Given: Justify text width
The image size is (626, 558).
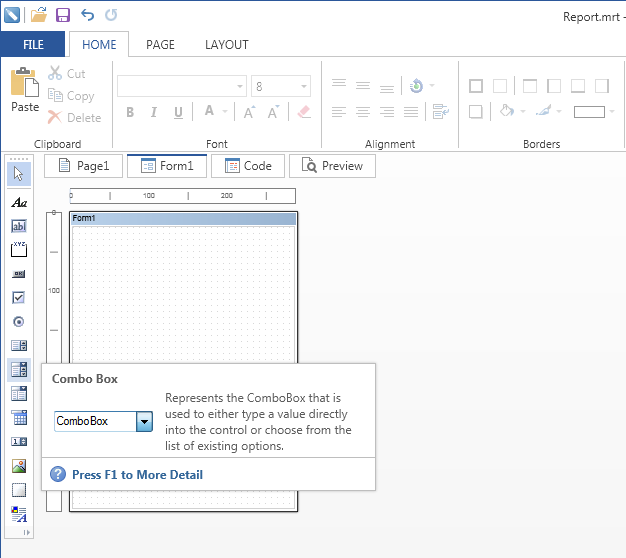Looking at the screenshot, I should point(411,112).
